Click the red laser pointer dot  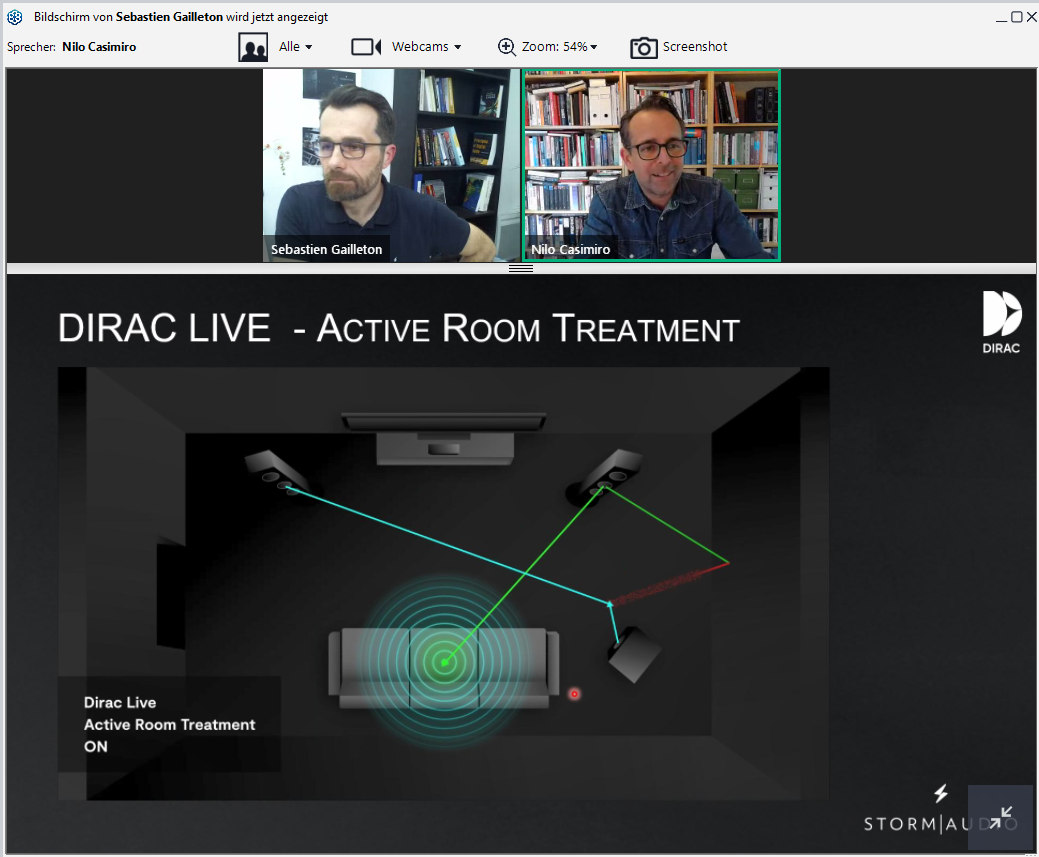point(574,694)
